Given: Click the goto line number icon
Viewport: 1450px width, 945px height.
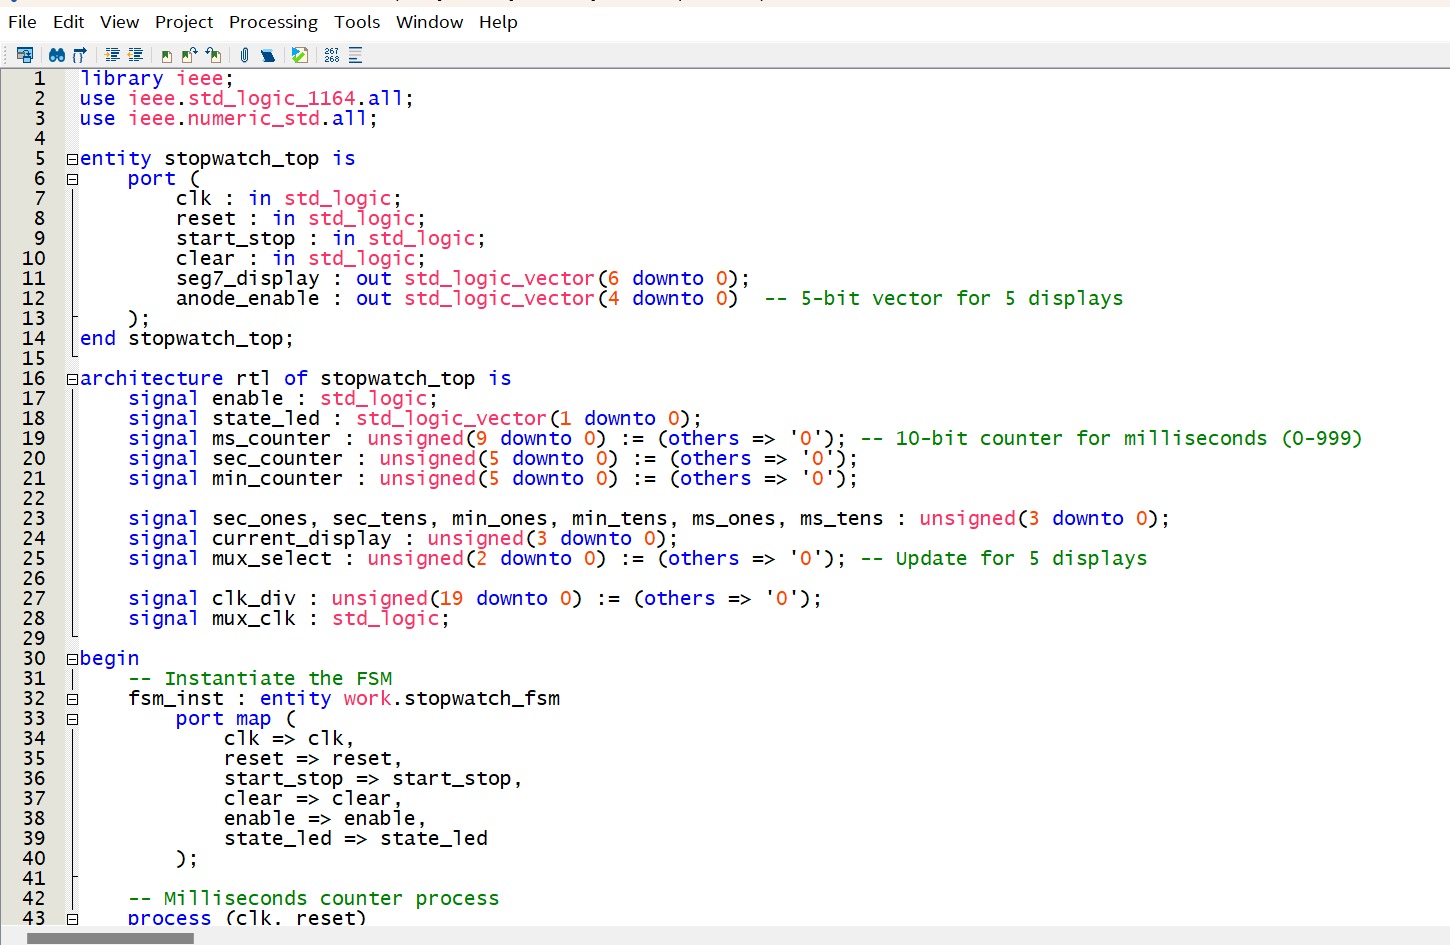Looking at the screenshot, I should [x=332, y=54].
